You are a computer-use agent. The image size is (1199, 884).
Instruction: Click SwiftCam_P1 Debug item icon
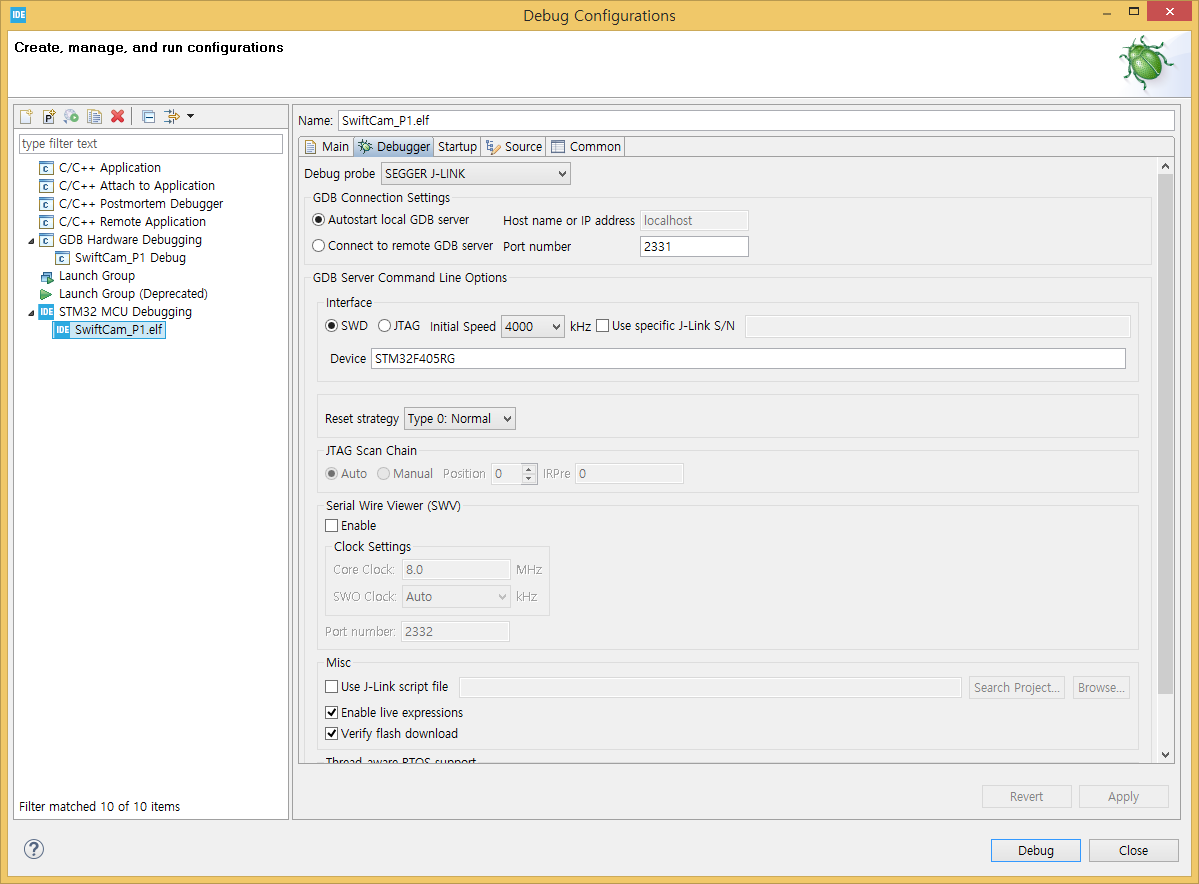pyautogui.click(x=63, y=258)
